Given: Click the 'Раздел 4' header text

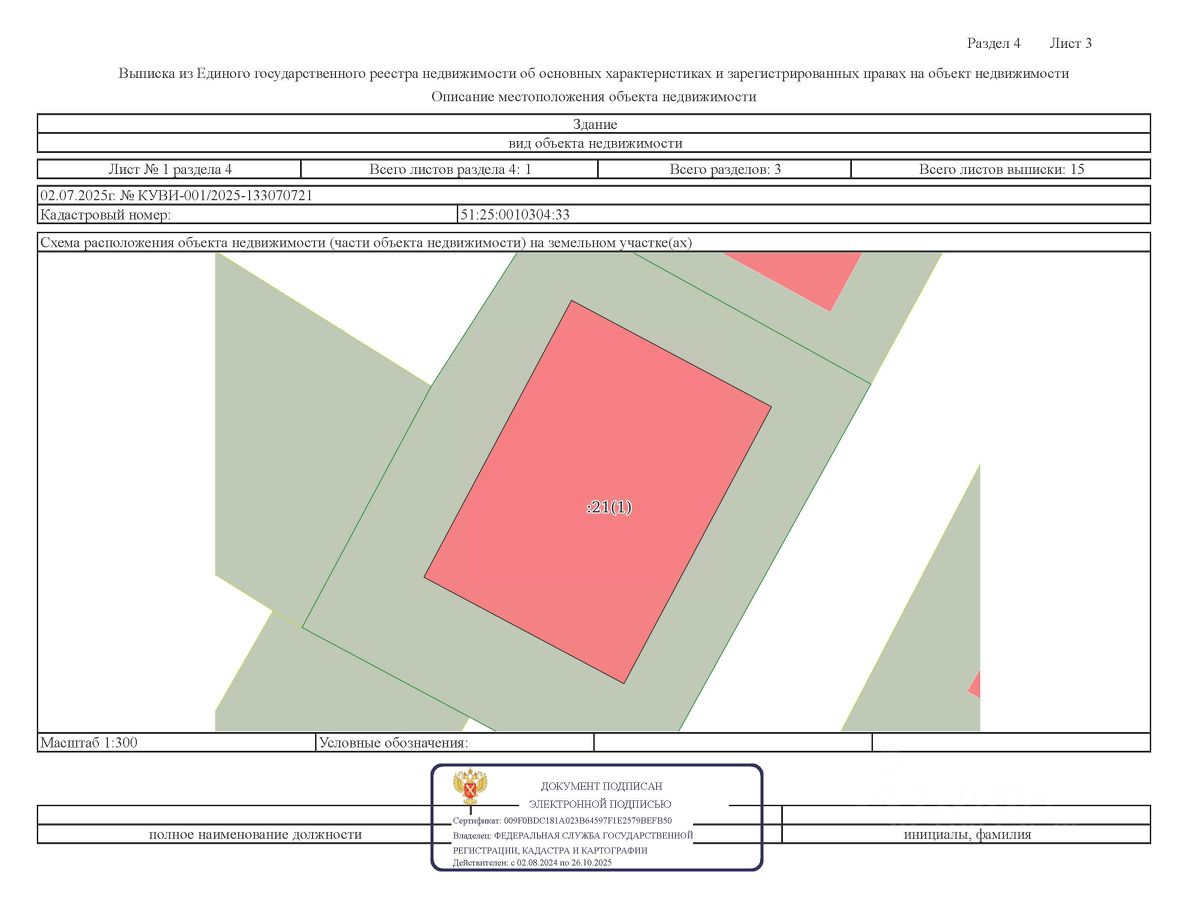Looking at the screenshot, I should (993, 43).
